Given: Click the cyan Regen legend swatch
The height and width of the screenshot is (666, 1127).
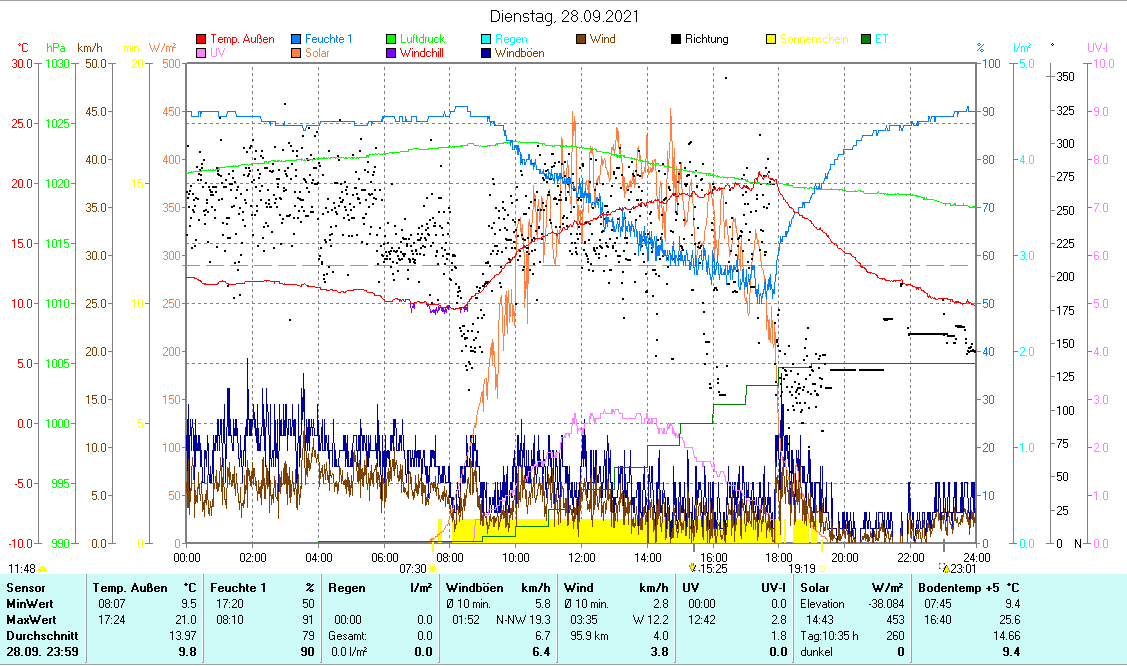Looking at the screenshot, I should tap(486, 39).
